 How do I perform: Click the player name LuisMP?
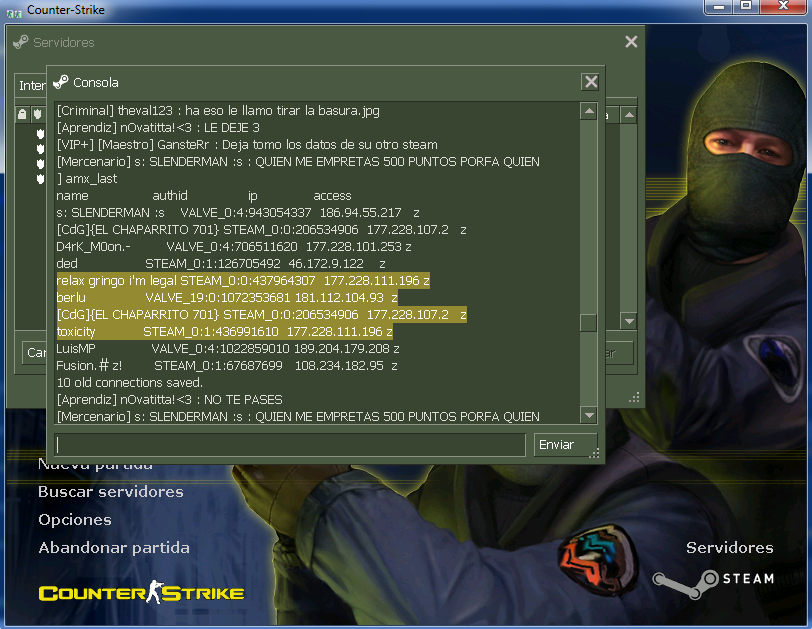[76, 349]
